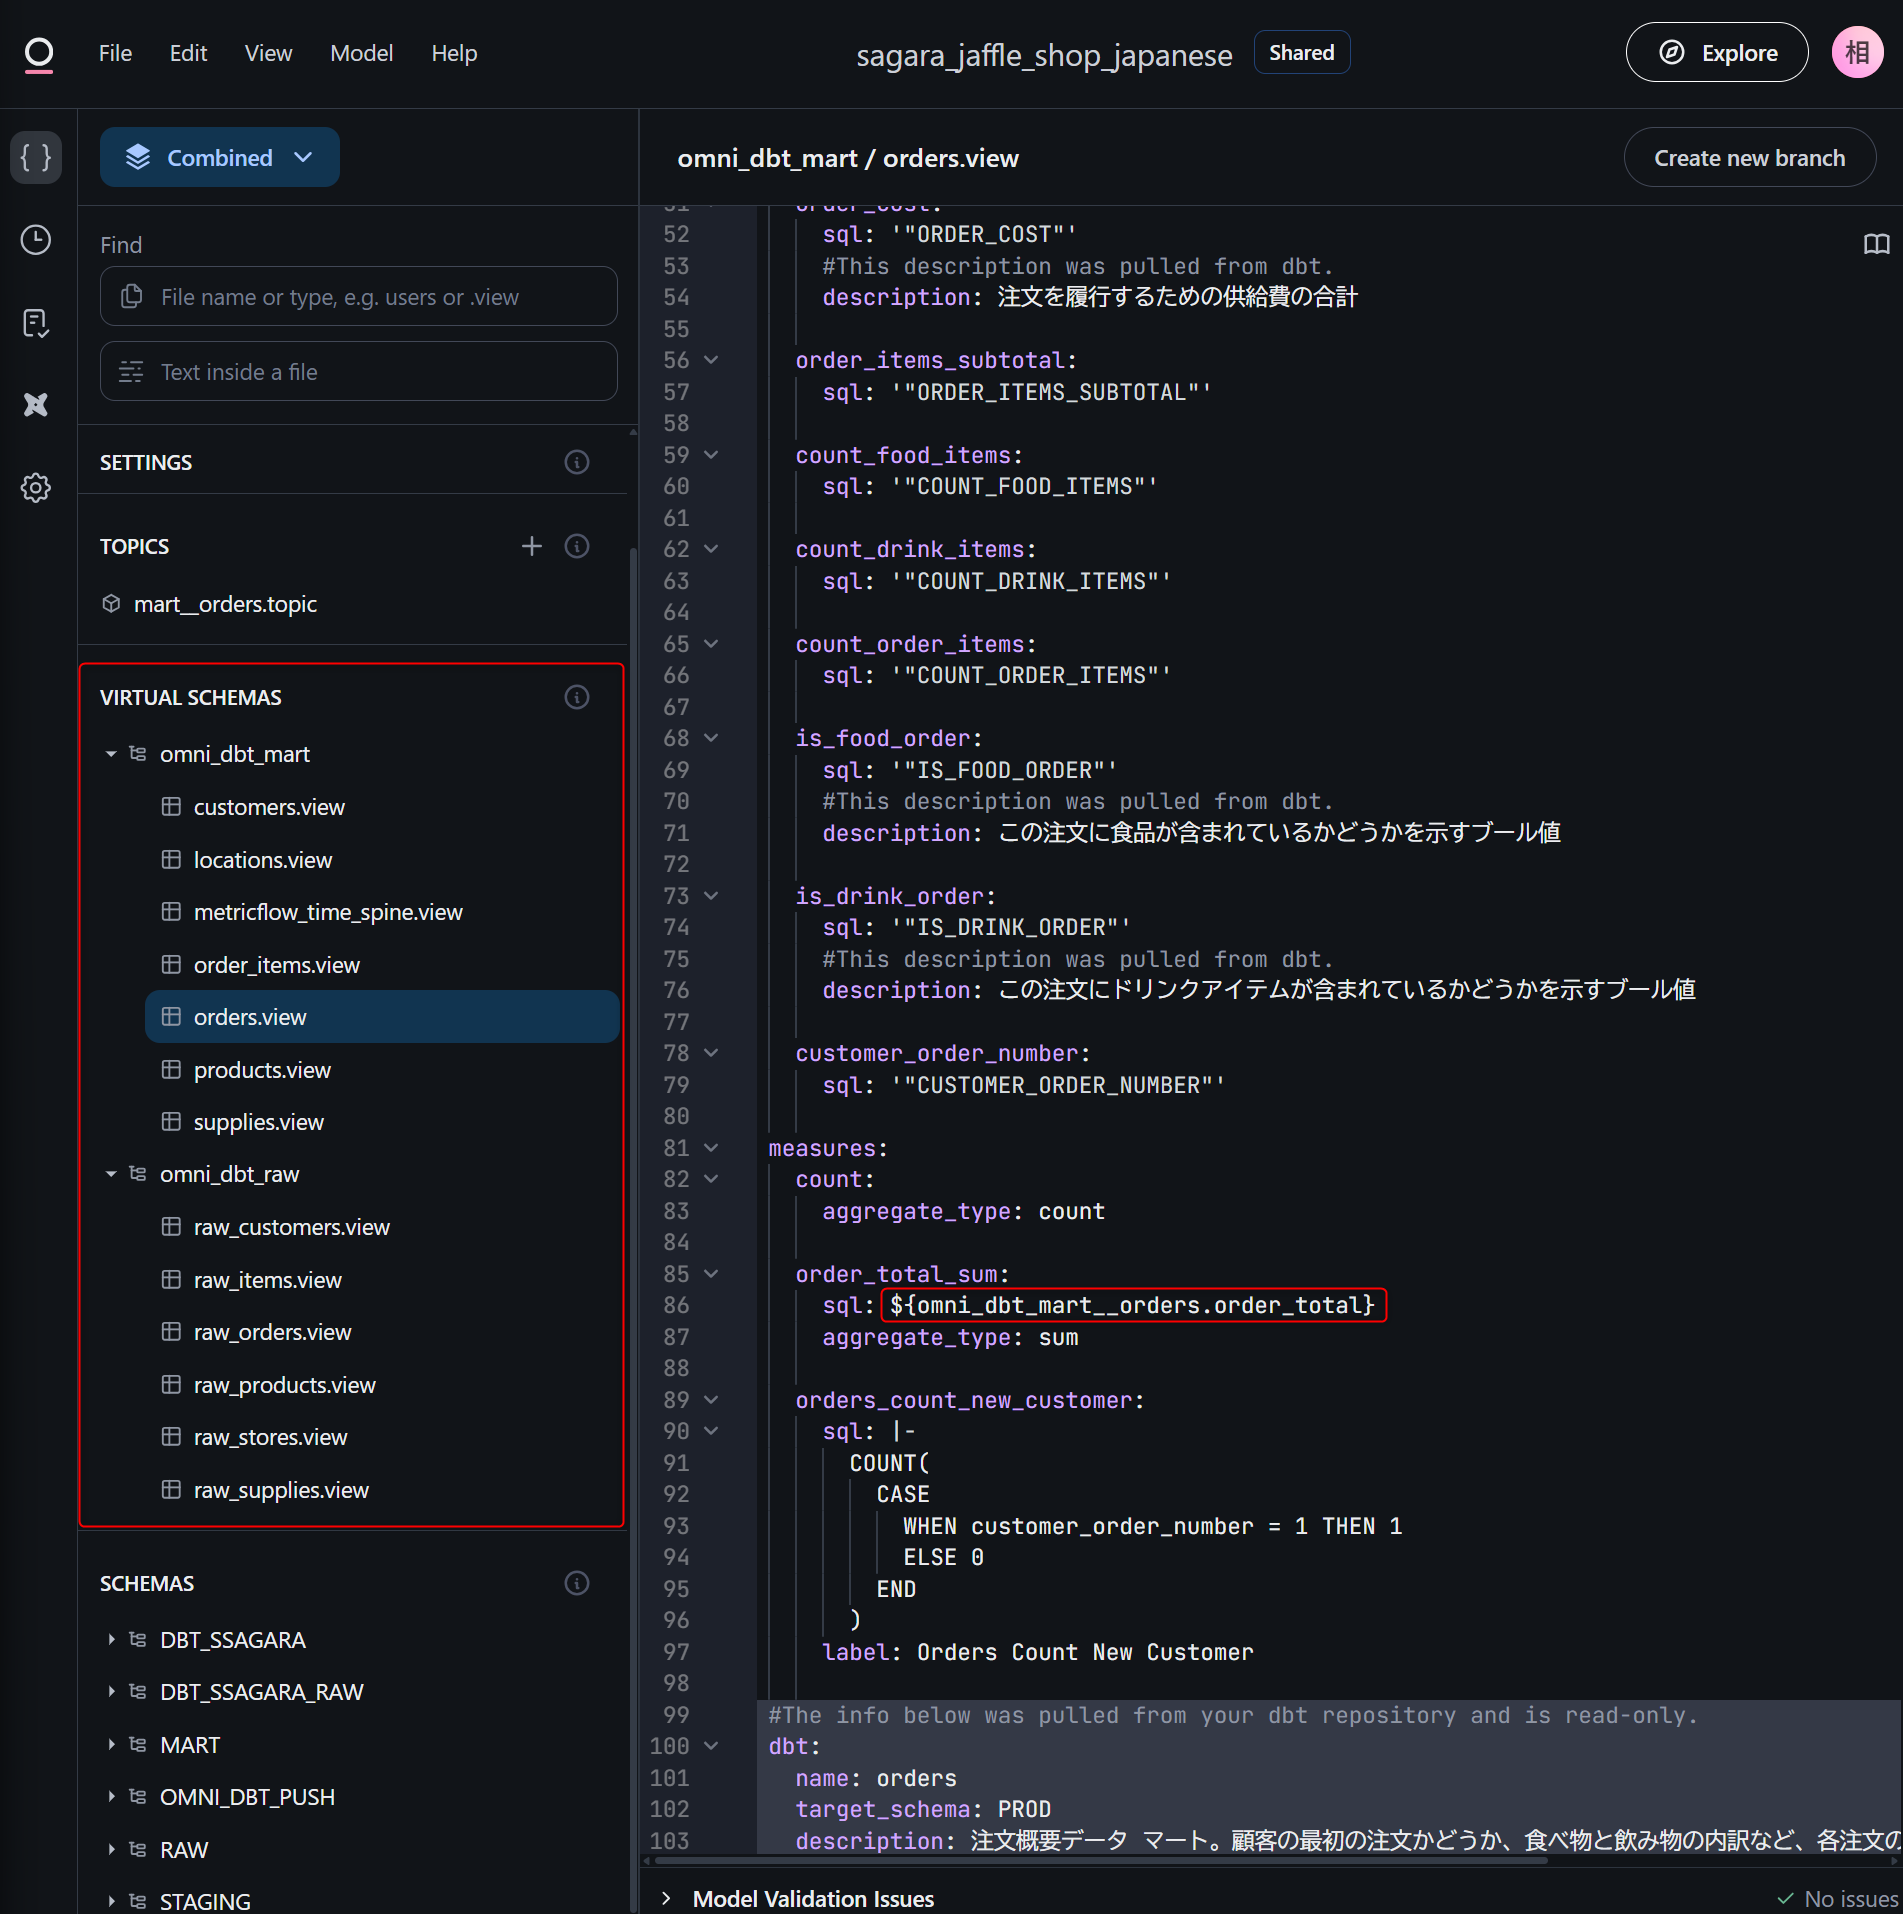This screenshot has height=1914, width=1903.
Task: Expand the DBT_SSAGARA schema
Action: click(111, 1640)
